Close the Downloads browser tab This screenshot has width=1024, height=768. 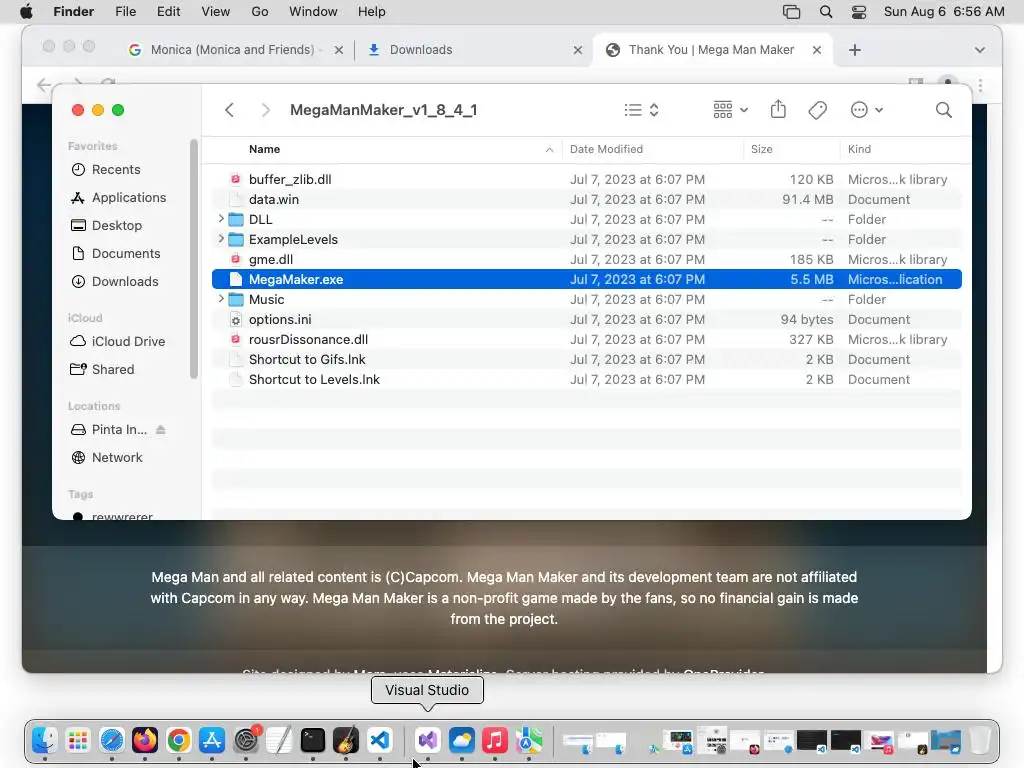577,50
